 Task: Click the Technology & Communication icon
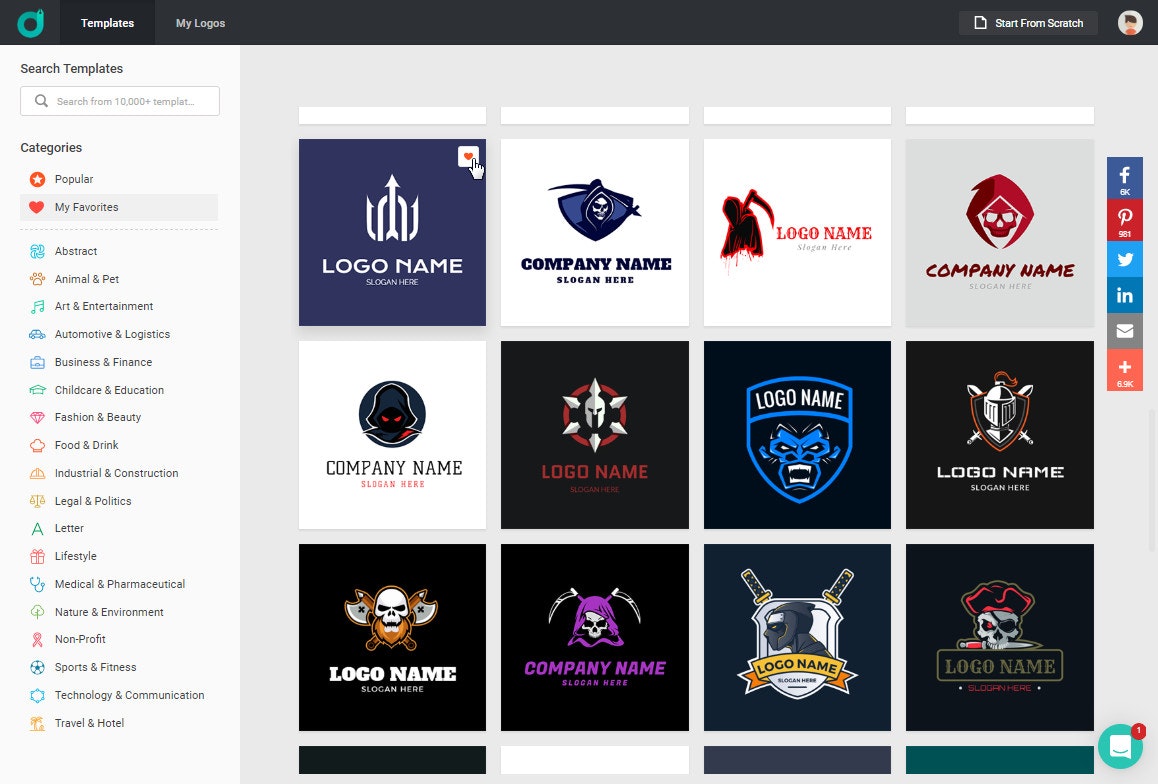click(37, 695)
